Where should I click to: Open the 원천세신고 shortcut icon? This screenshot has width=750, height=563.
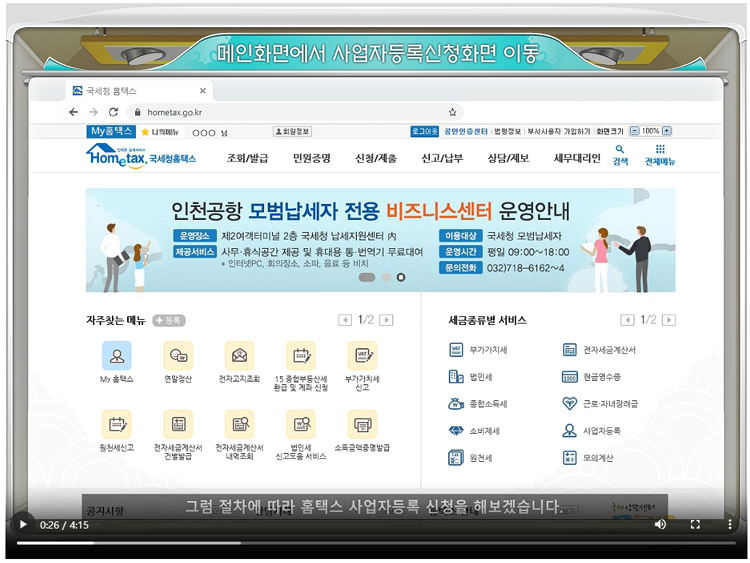117,424
